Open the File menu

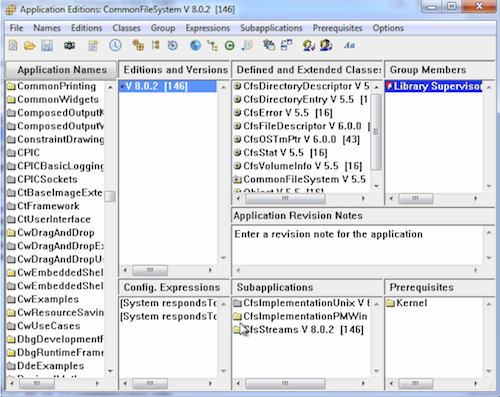[x=16, y=28]
